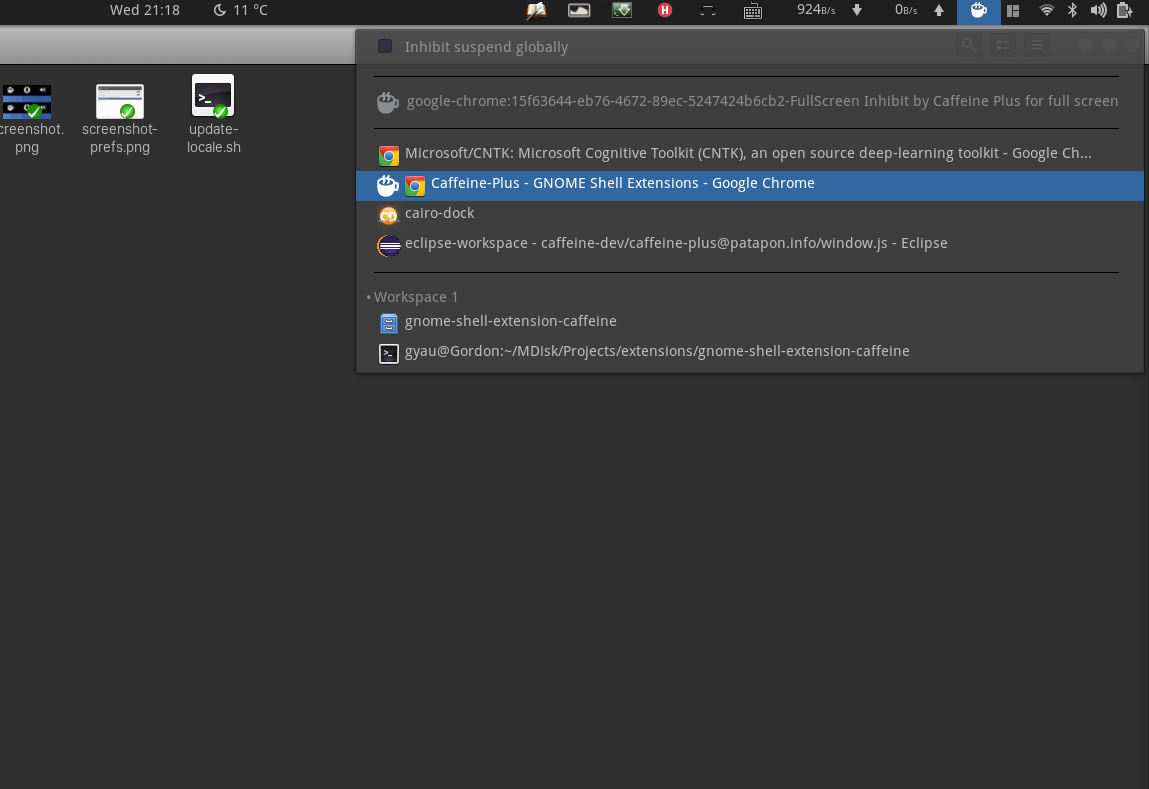Viewport: 1149px width, 789px height.
Task: Click the grey coffee cup icon beside the google-chrome inhibit entry
Action: 388,102
